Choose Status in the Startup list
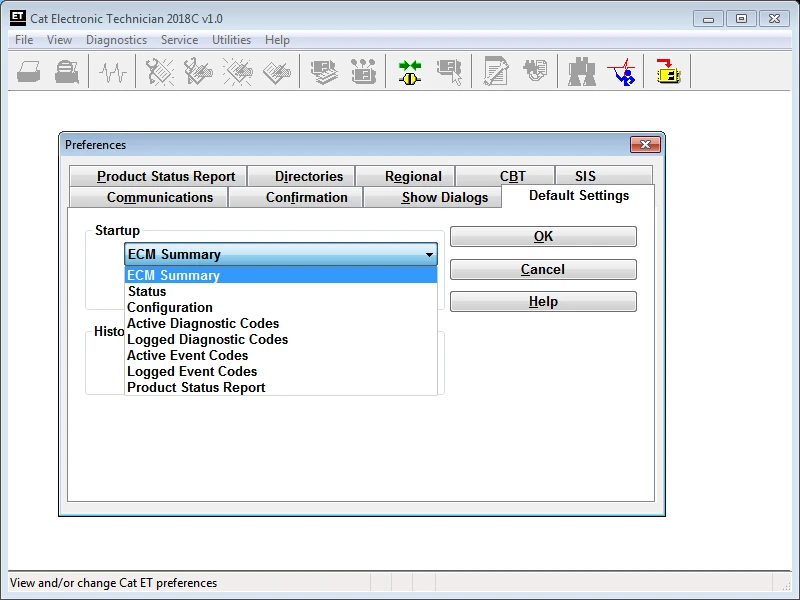The height and width of the screenshot is (600, 800). pyautogui.click(x=281, y=291)
